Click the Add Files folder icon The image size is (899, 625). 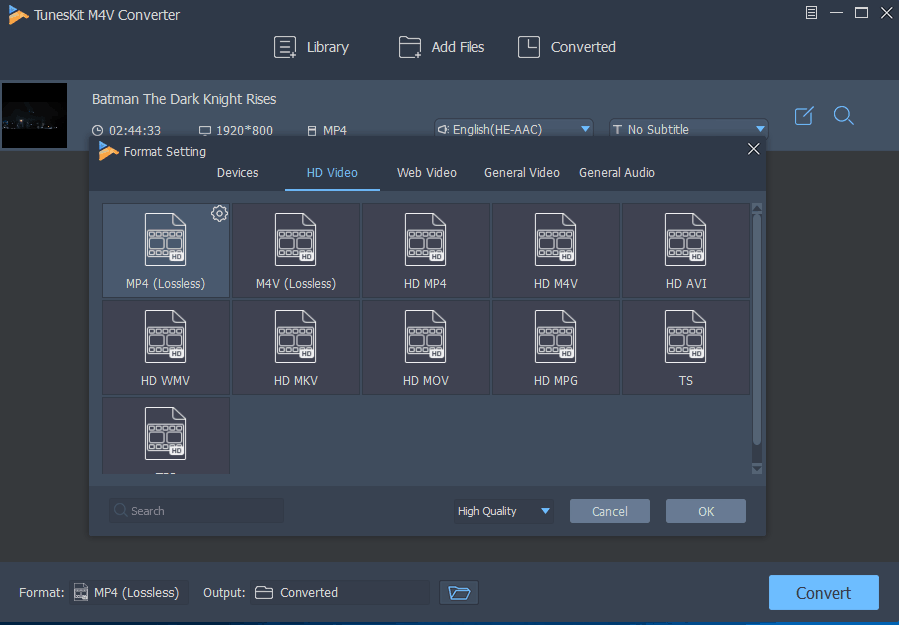click(x=410, y=47)
